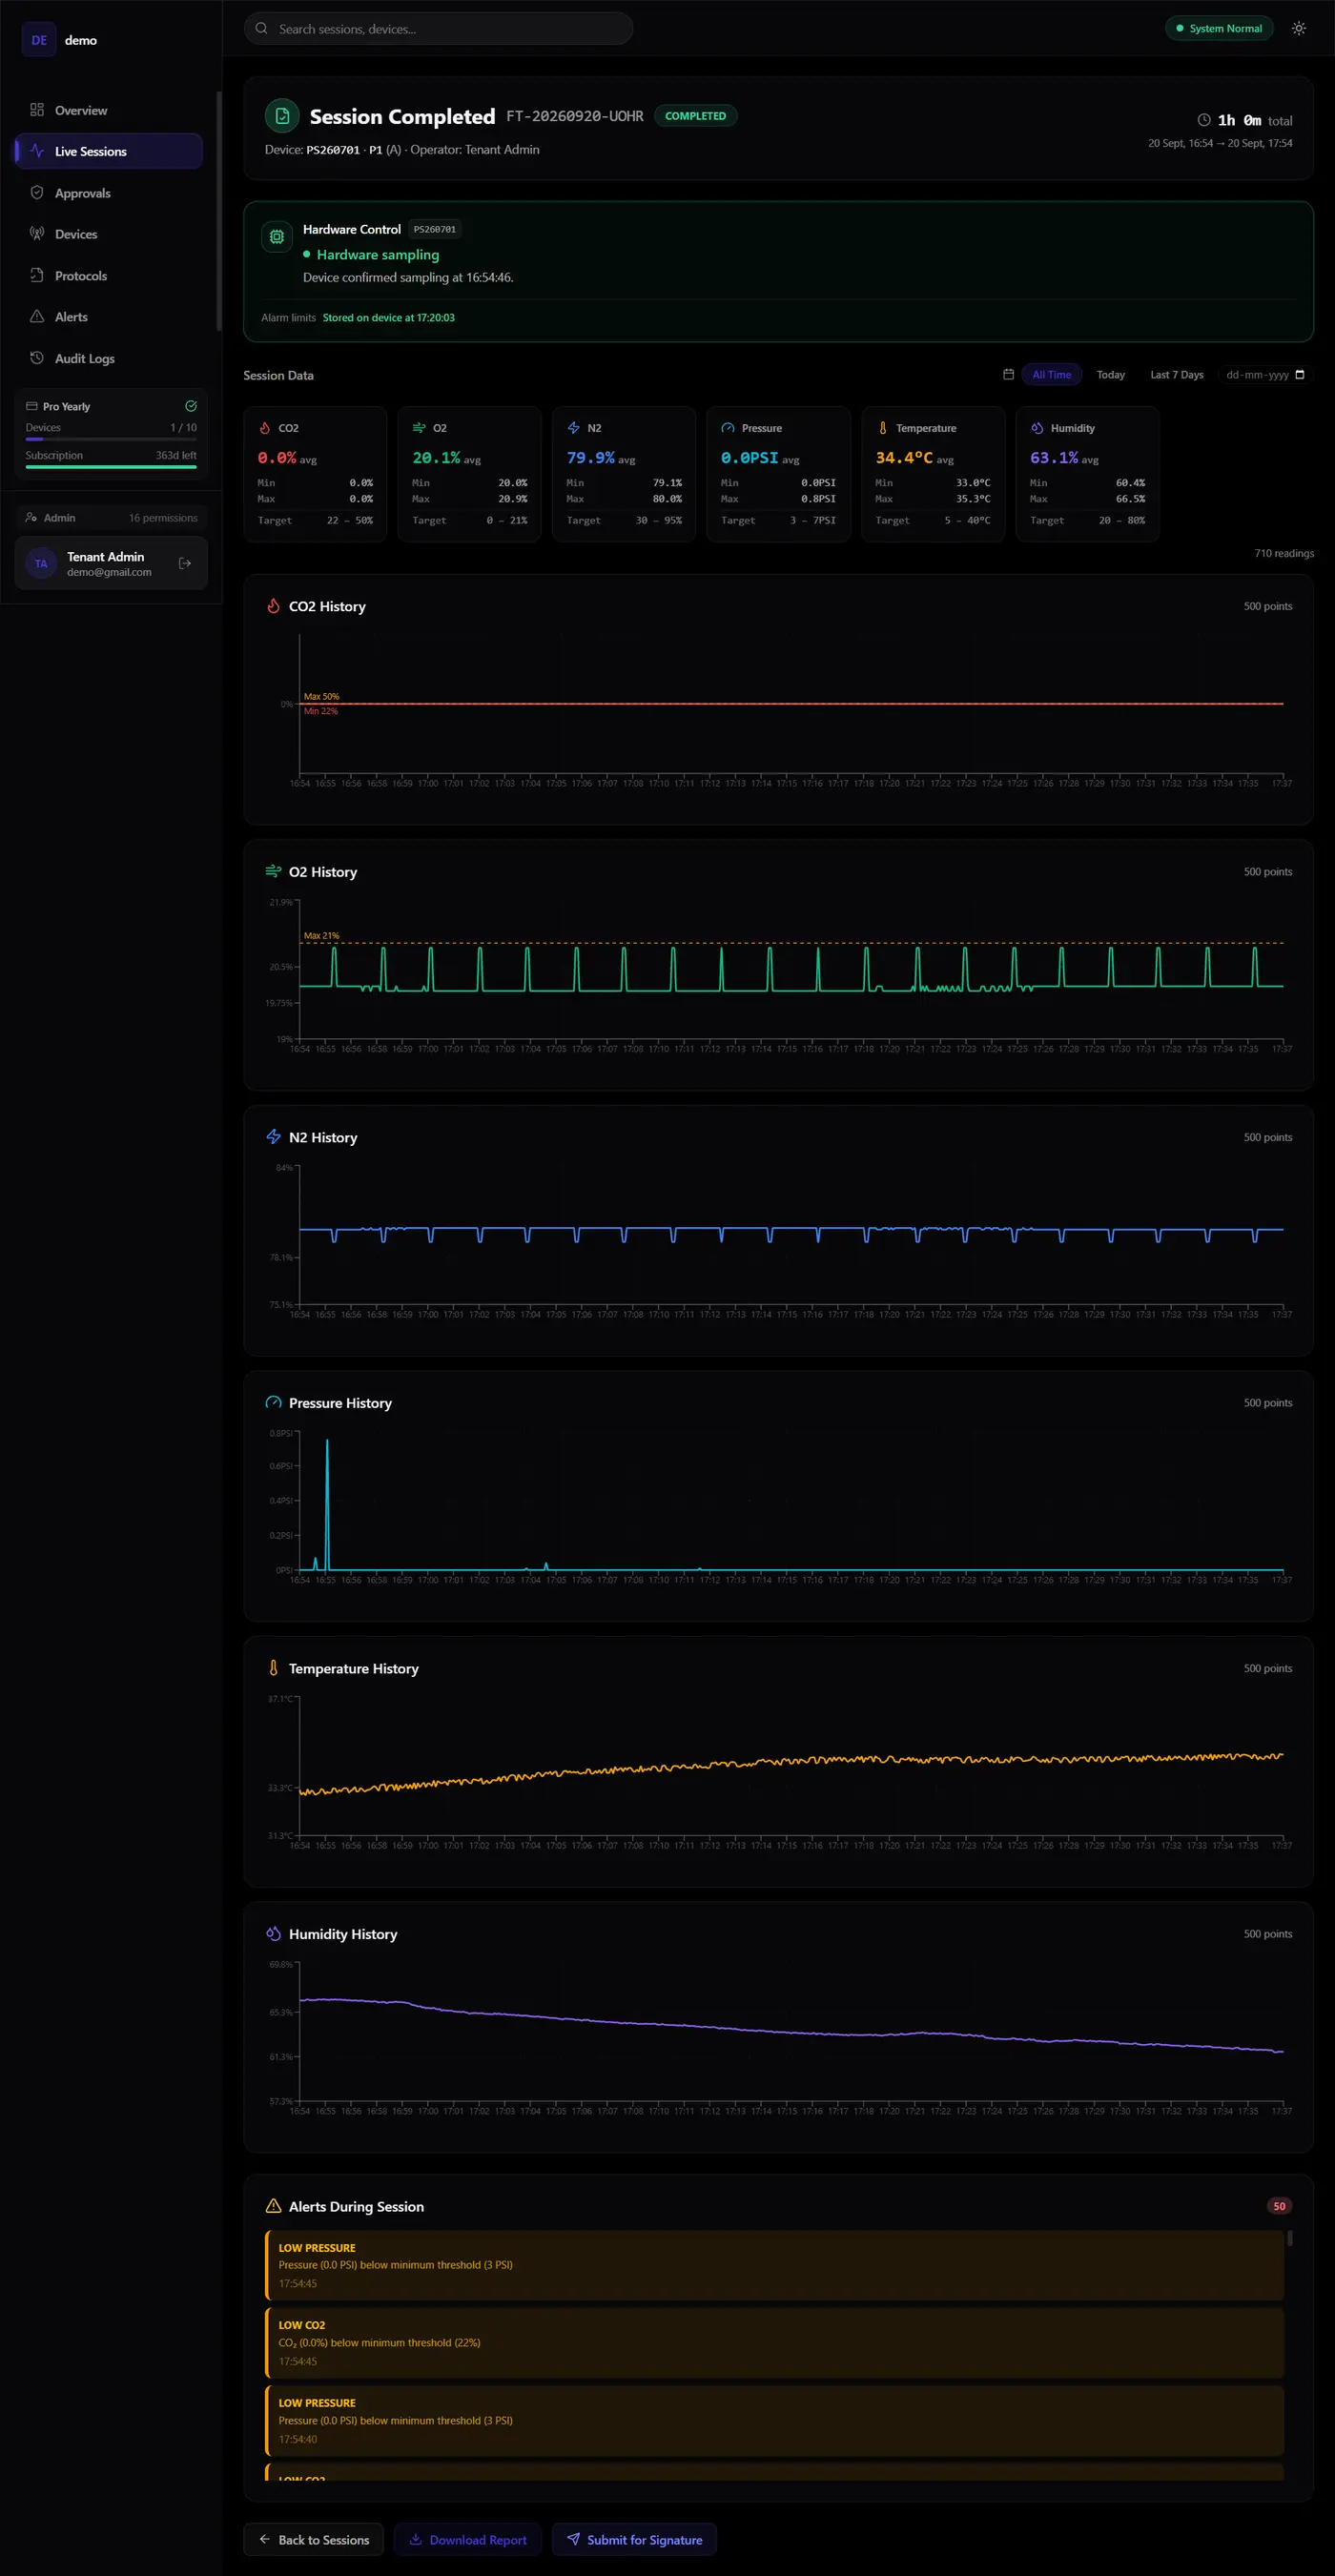The height and width of the screenshot is (2576, 1335).
Task: Download the session report
Action: [468, 2539]
